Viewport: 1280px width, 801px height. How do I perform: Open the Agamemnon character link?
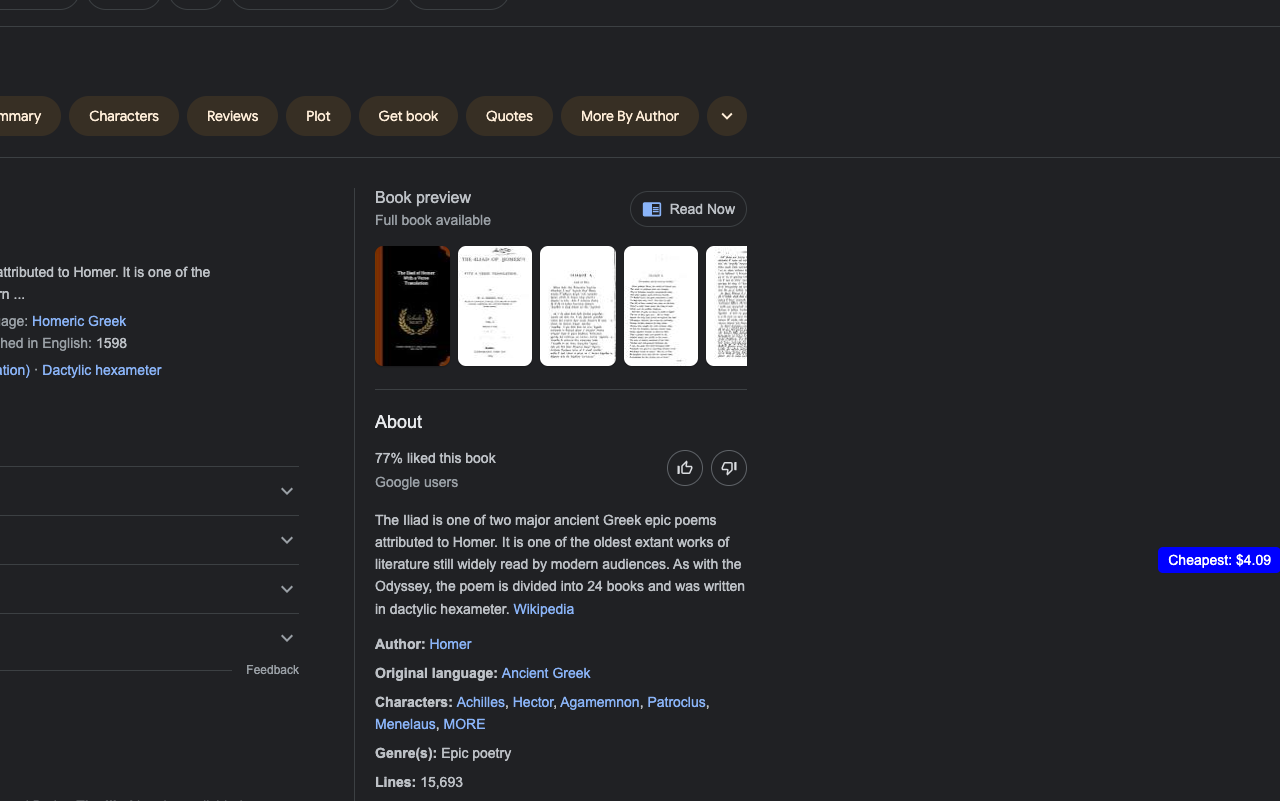(x=600, y=702)
